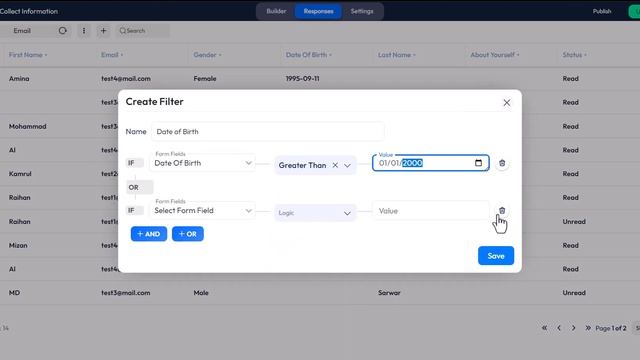
Task: Delete the empty second condition row
Action: (x=502, y=211)
